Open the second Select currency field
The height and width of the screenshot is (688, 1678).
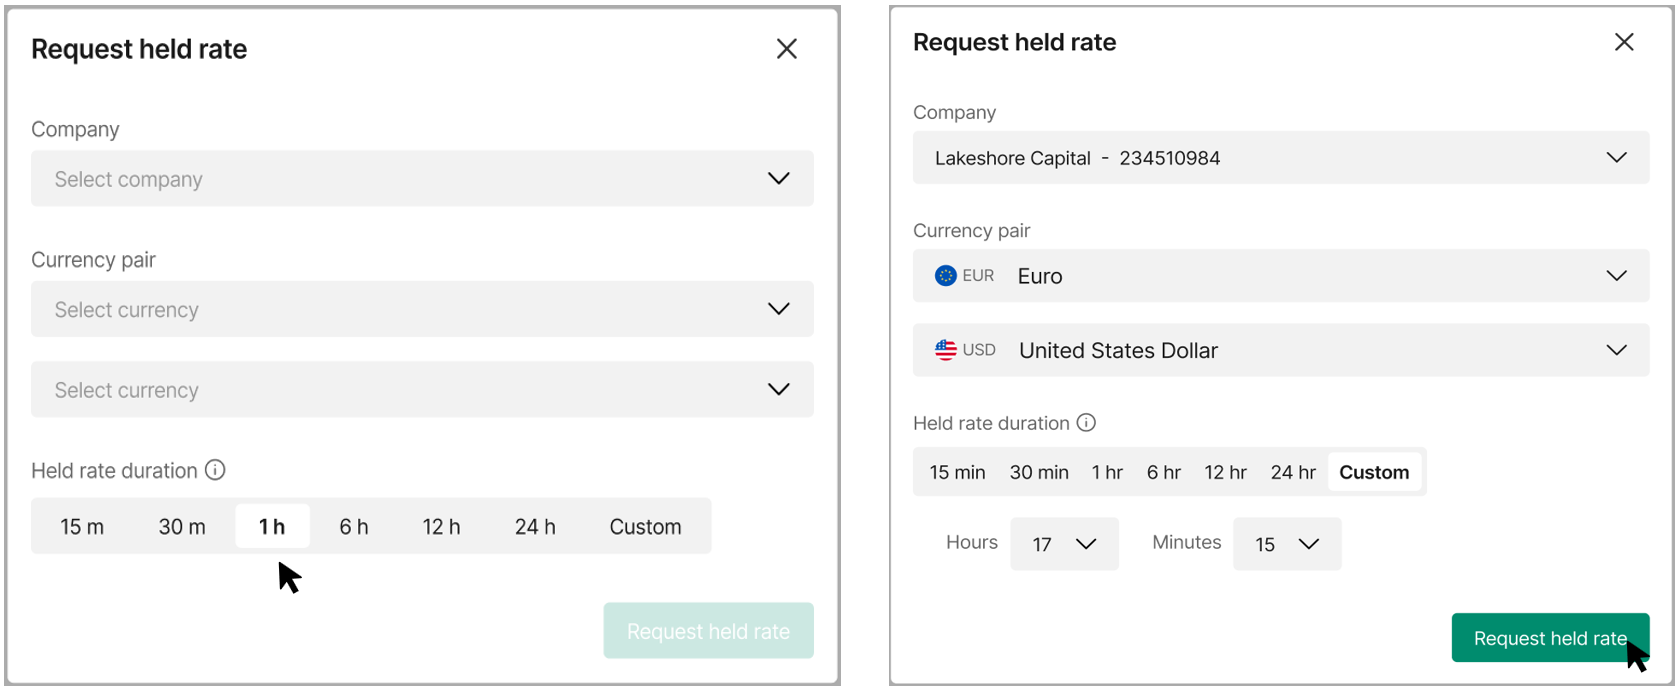tap(422, 390)
